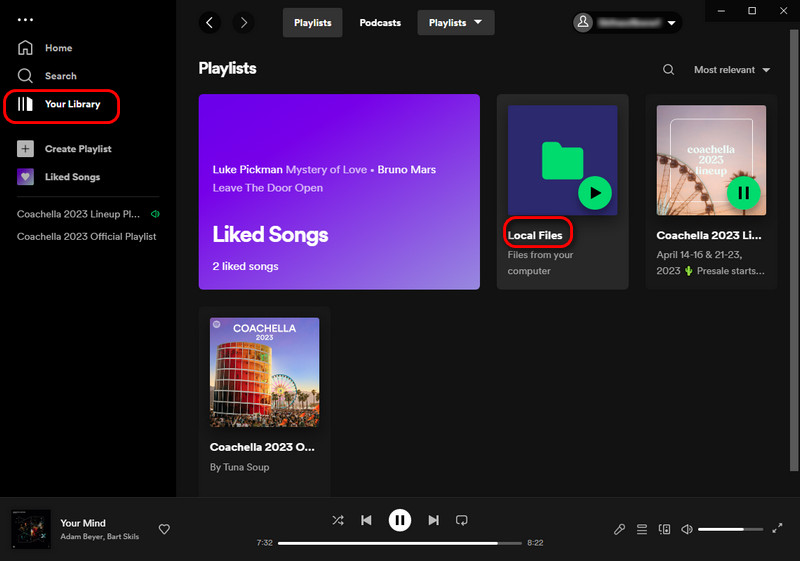Click total duration 8:22
This screenshot has width=800, height=561.
535,543
